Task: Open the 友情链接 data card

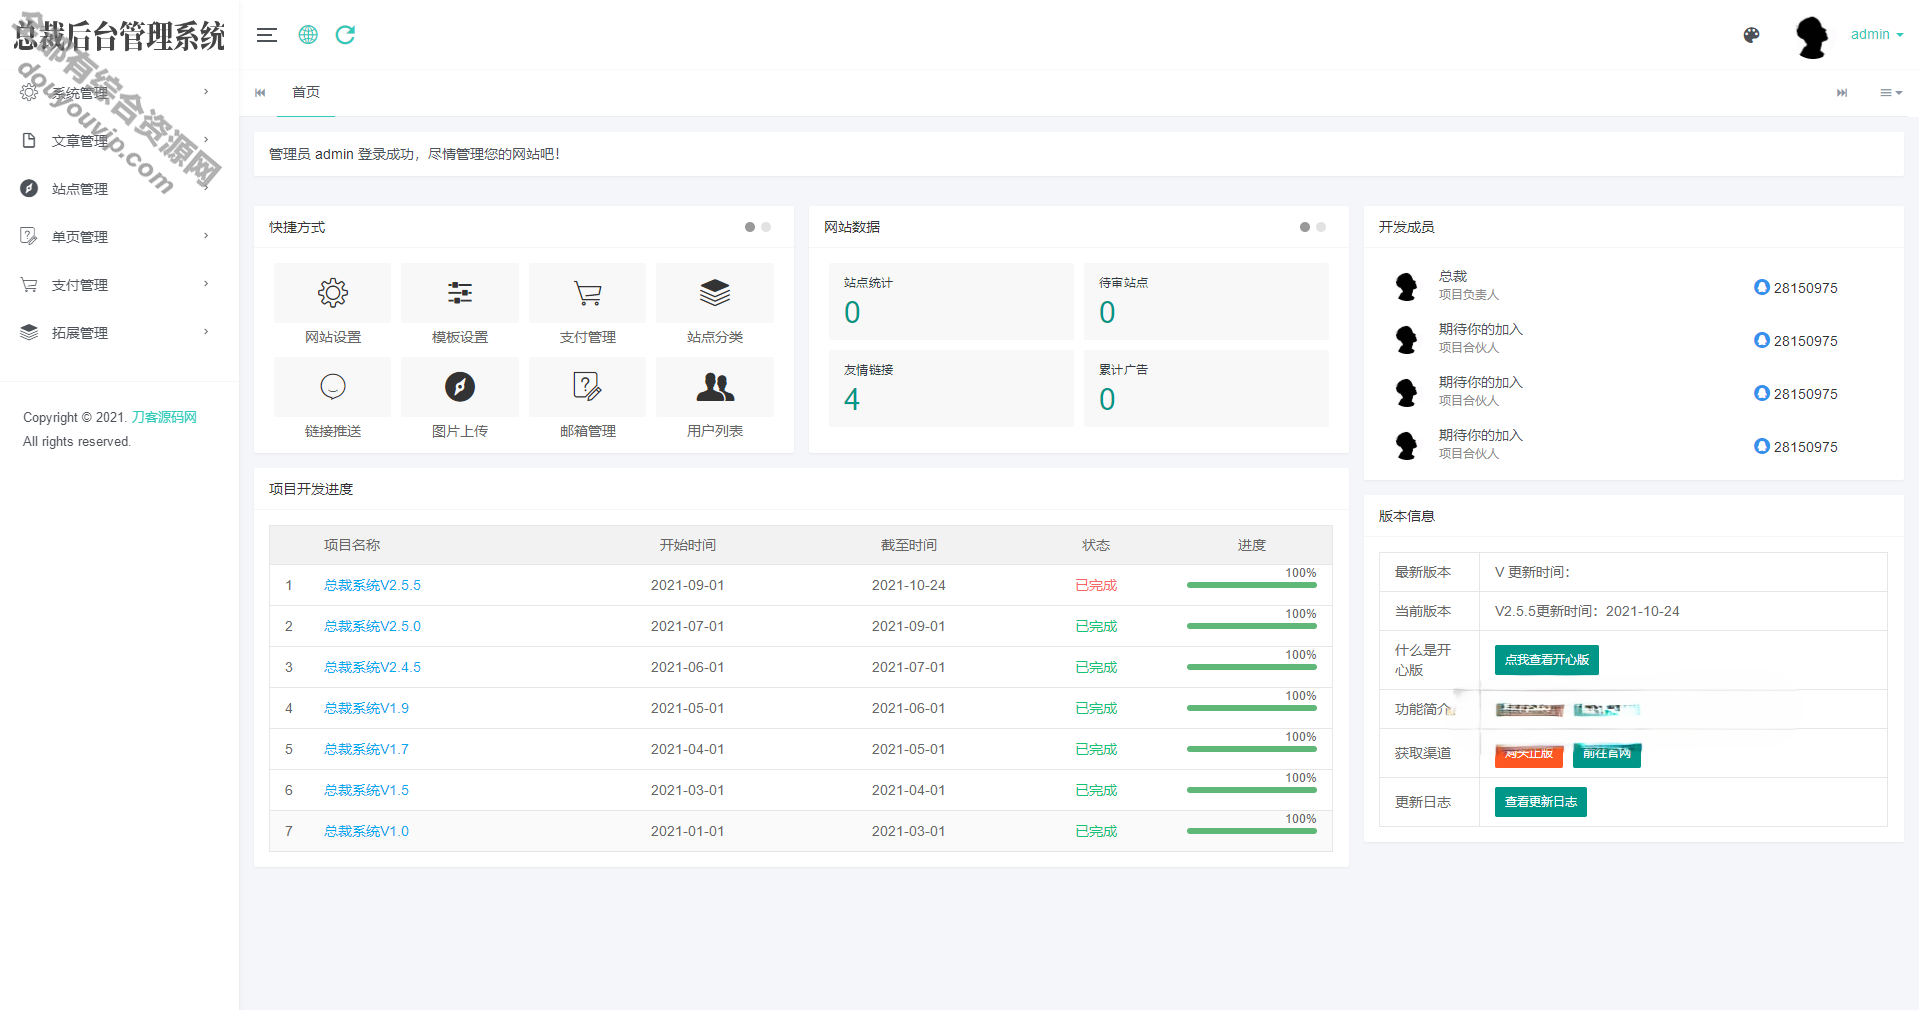Action: [951, 388]
